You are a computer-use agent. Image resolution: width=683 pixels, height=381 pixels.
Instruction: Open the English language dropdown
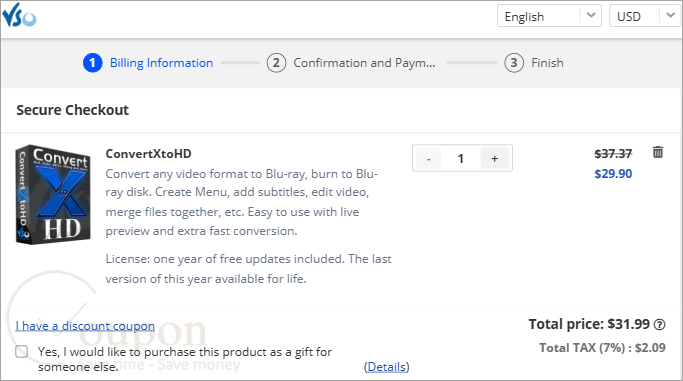click(x=549, y=16)
